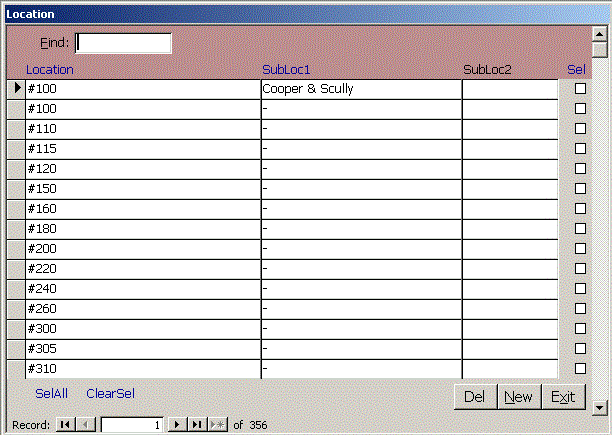
Task: Sort by Location column header
Action: pyautogui.click(x=50, y=70)
